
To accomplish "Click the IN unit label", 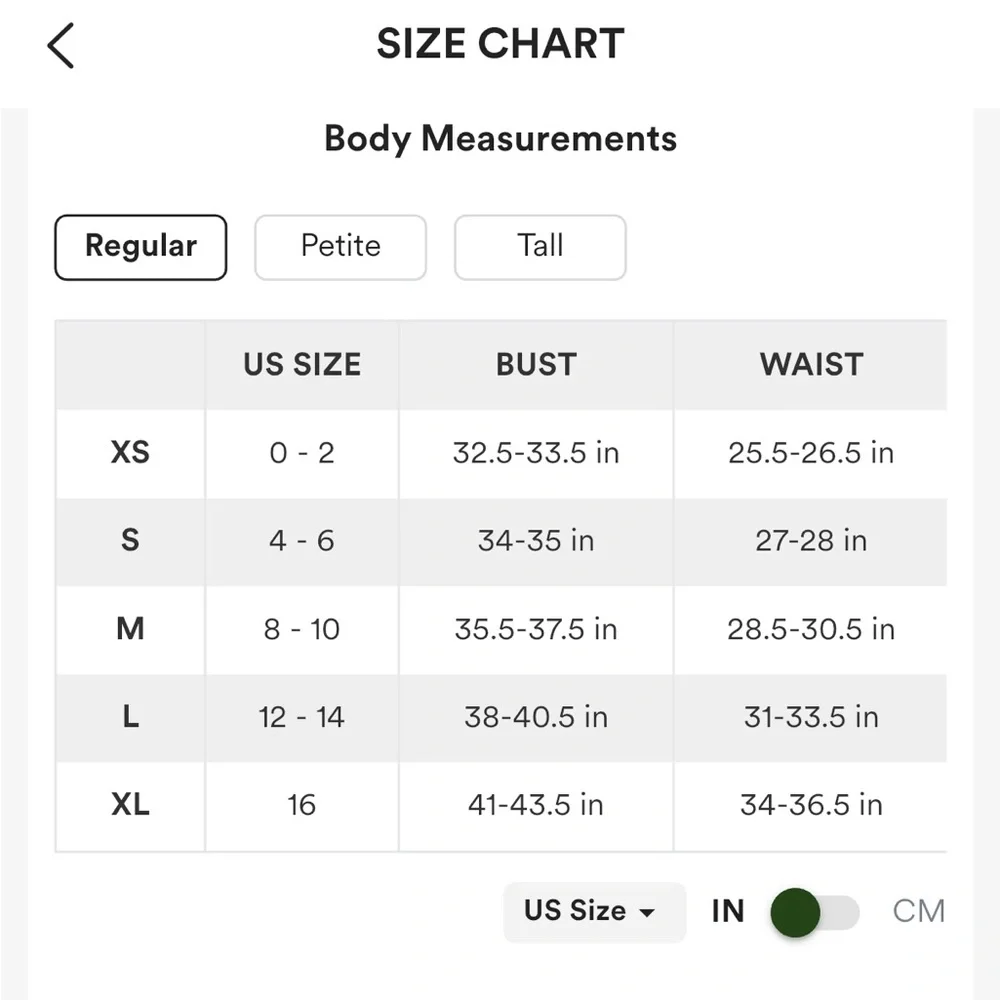I will pyautogui.click(x=728, y=911).
